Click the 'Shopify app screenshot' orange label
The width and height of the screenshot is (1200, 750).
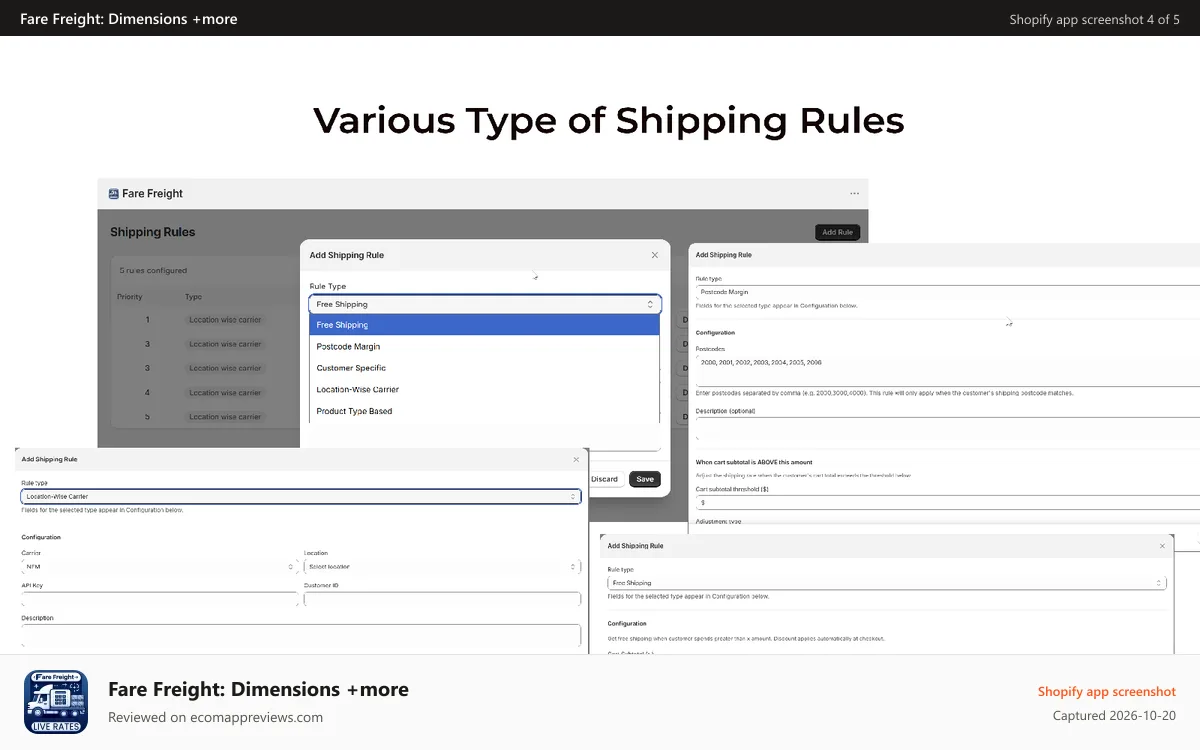pos(1107,692)
